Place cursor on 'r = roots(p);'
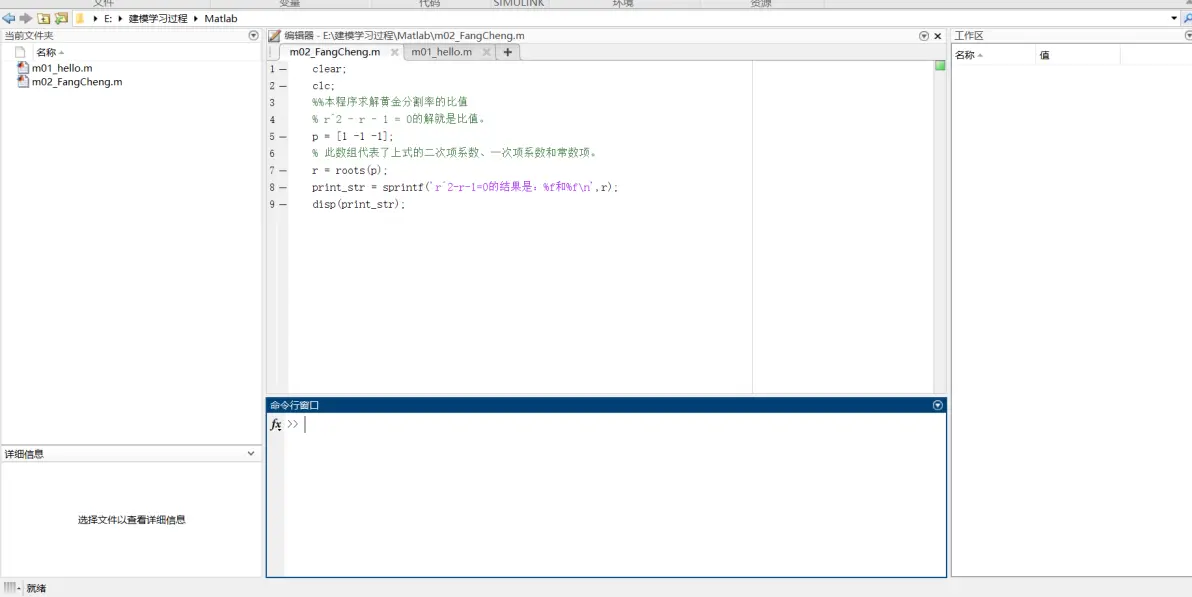Image resolution: width=1192 pixels, height=597 pixels. (350, 170)
